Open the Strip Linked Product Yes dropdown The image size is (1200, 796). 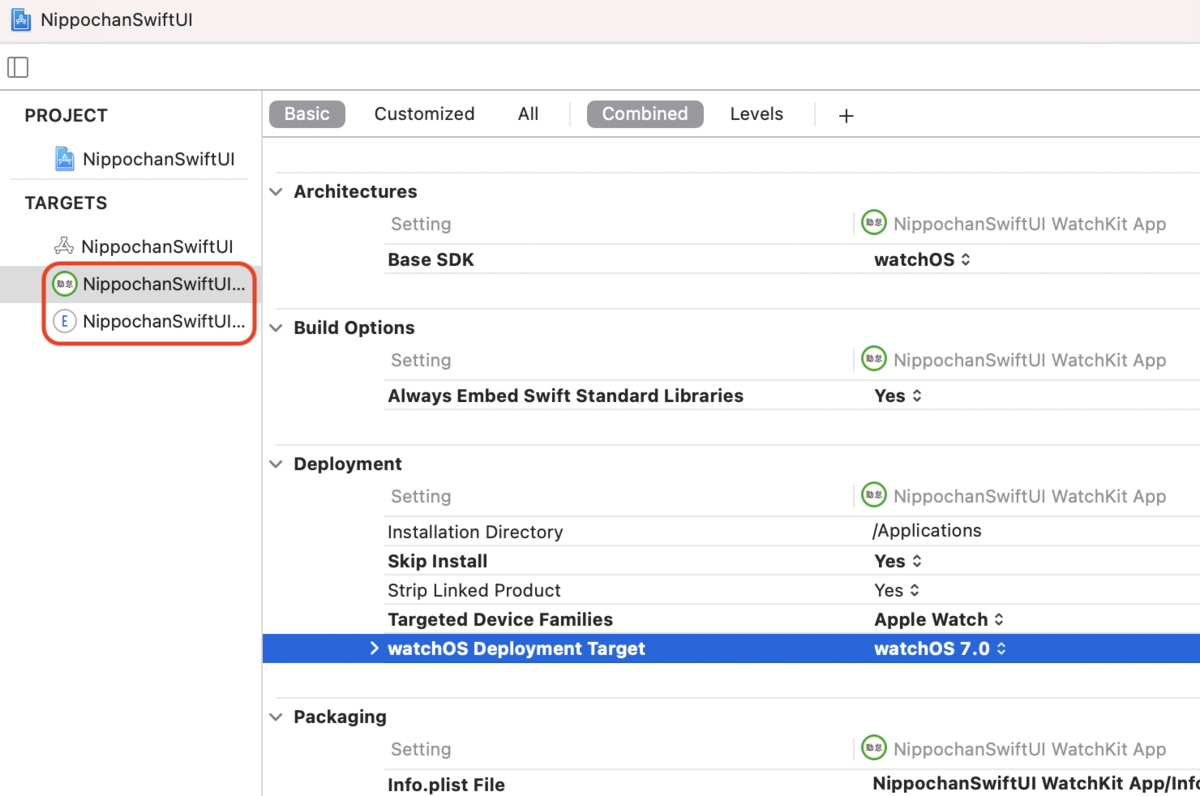pos(897,590)
